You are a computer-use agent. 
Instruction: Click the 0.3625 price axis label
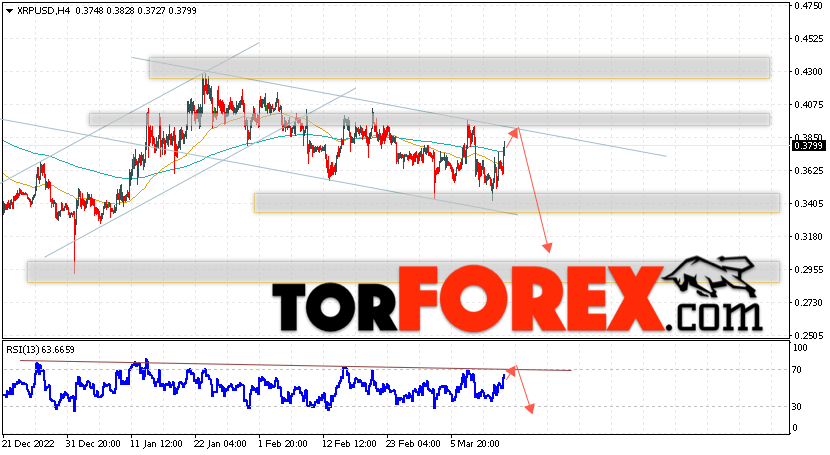pos(809,170)
